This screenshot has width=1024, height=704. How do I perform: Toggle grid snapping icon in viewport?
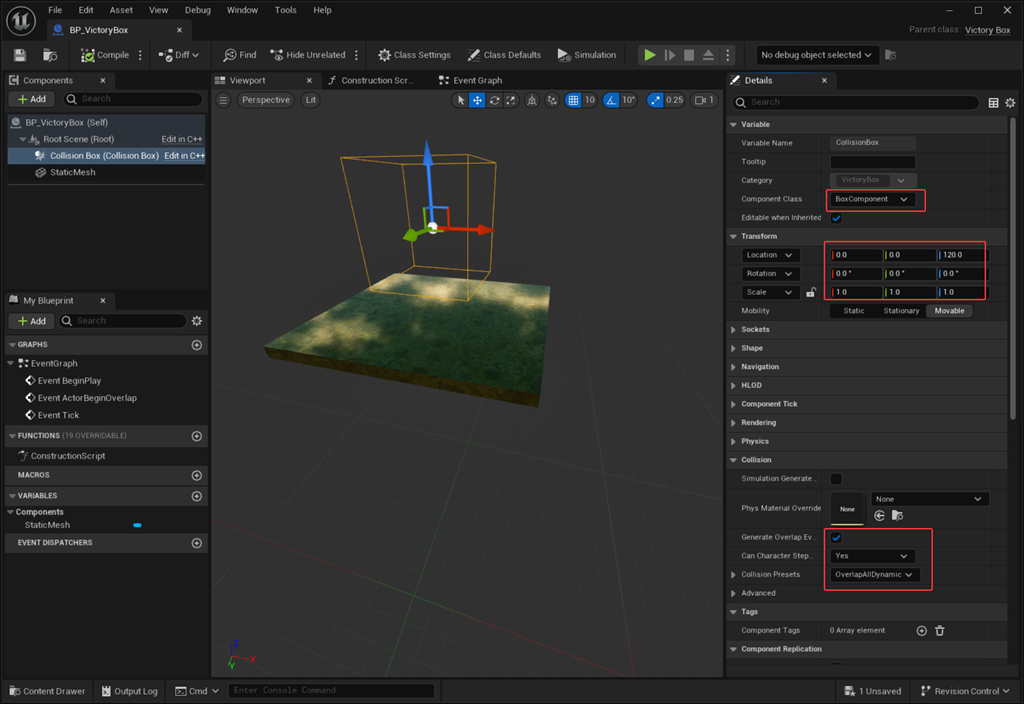pyautogui.click(x=573, y=100)
